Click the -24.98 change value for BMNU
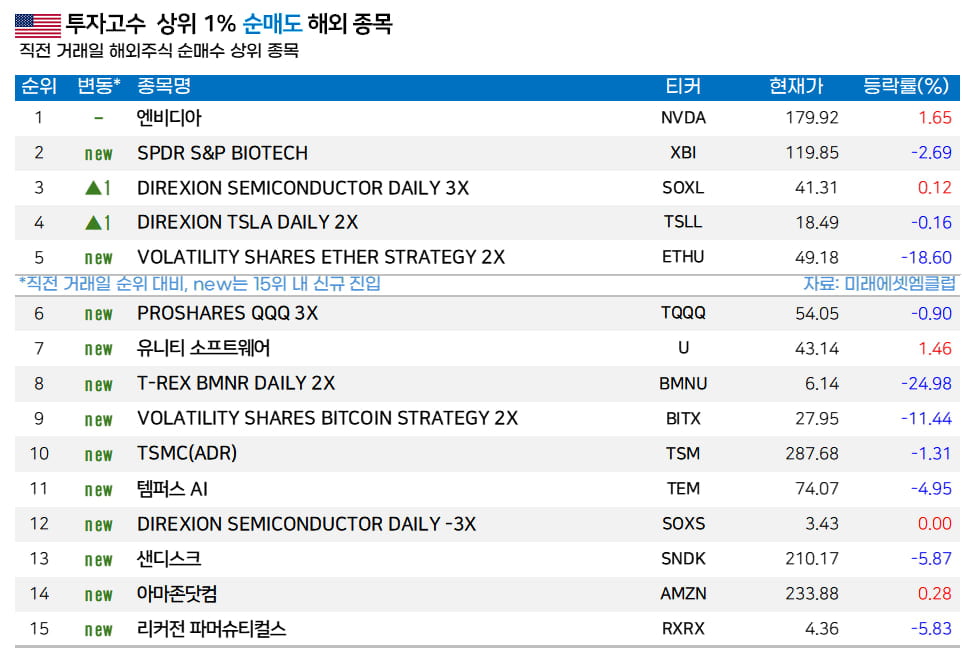This screenshot has height=649, width=962. [924, 384]
